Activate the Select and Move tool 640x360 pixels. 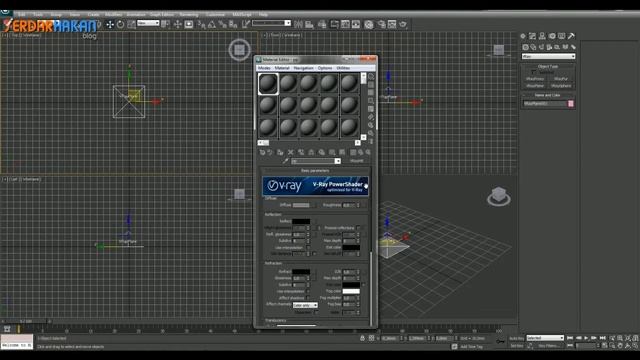coord(110,24)
